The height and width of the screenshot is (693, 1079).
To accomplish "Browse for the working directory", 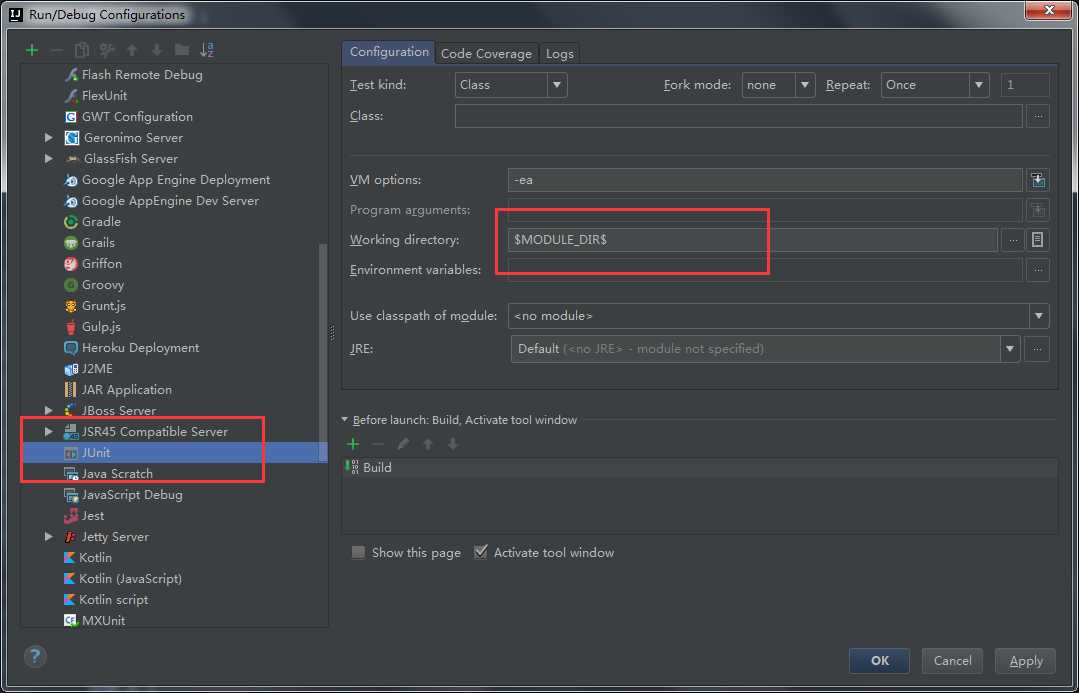I will 1012,240.
